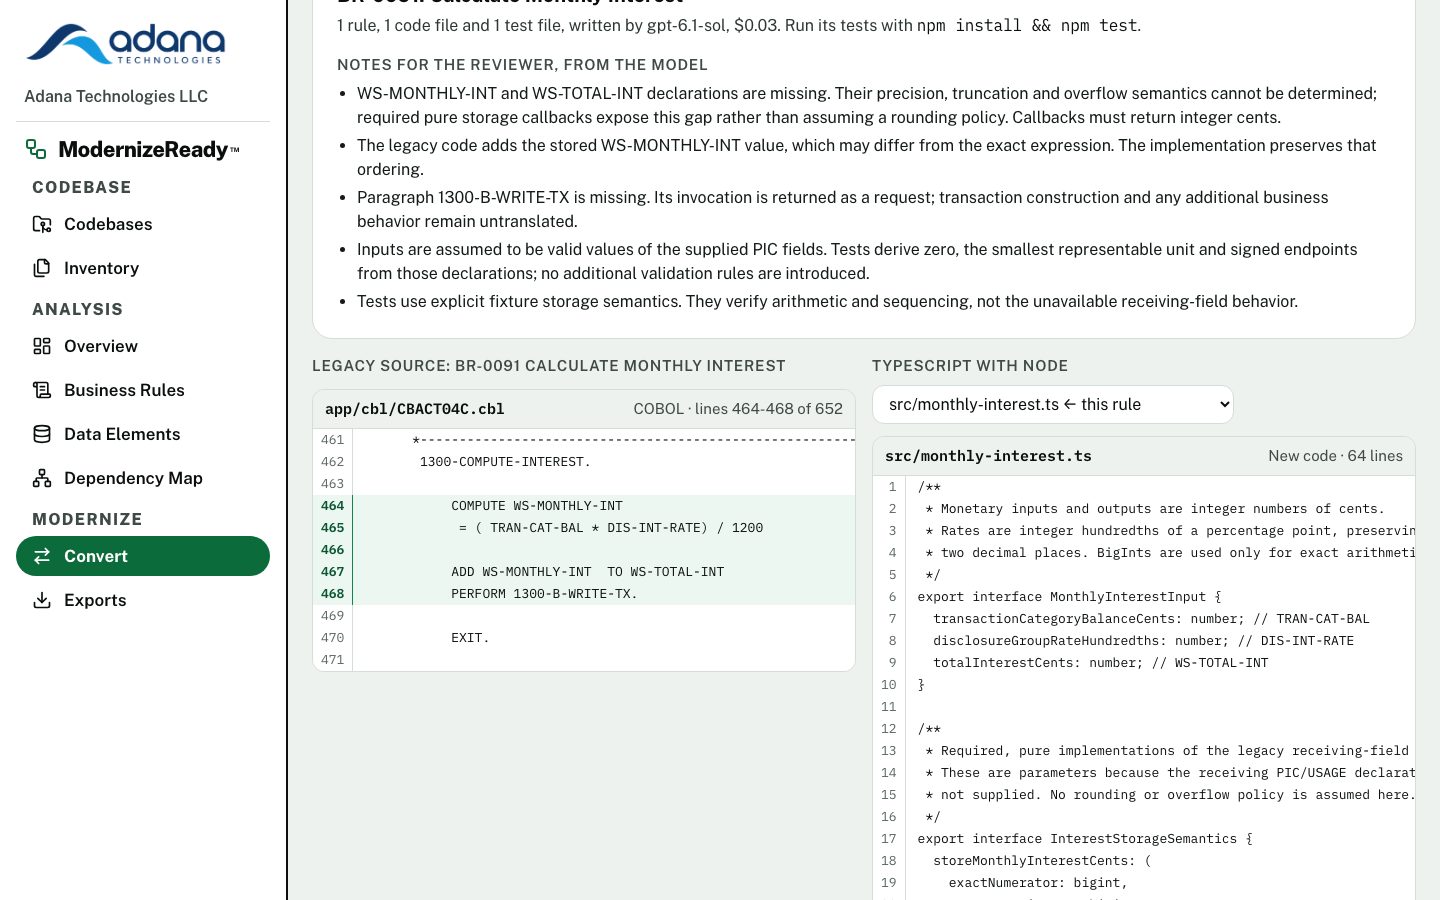Open the Codebases page
Viewport: 1440px width, 900px height.
tap(143, 224)
